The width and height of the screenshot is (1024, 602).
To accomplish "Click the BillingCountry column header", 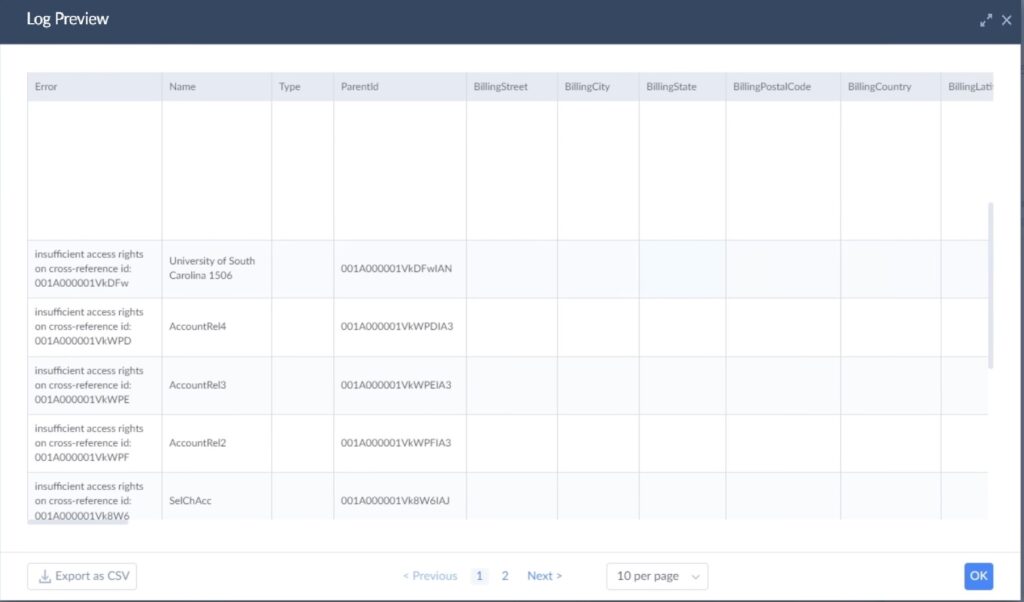I will [x=891, y=87].
